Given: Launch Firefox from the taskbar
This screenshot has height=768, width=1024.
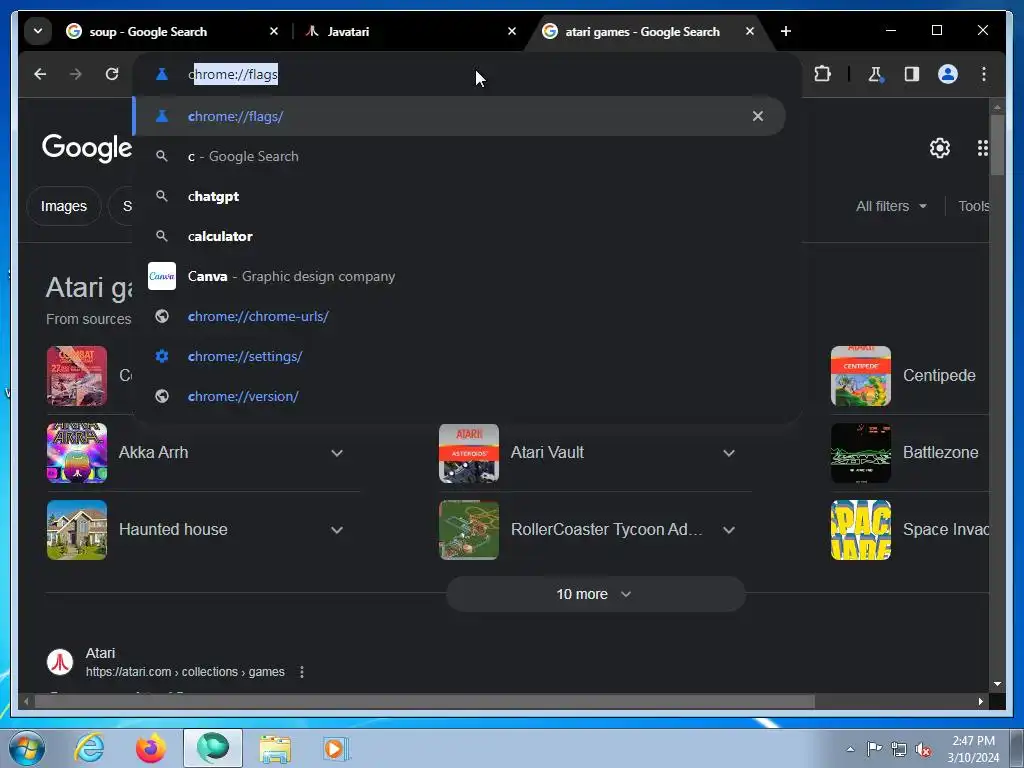Looking at the screenshot, I should [151, 748].
